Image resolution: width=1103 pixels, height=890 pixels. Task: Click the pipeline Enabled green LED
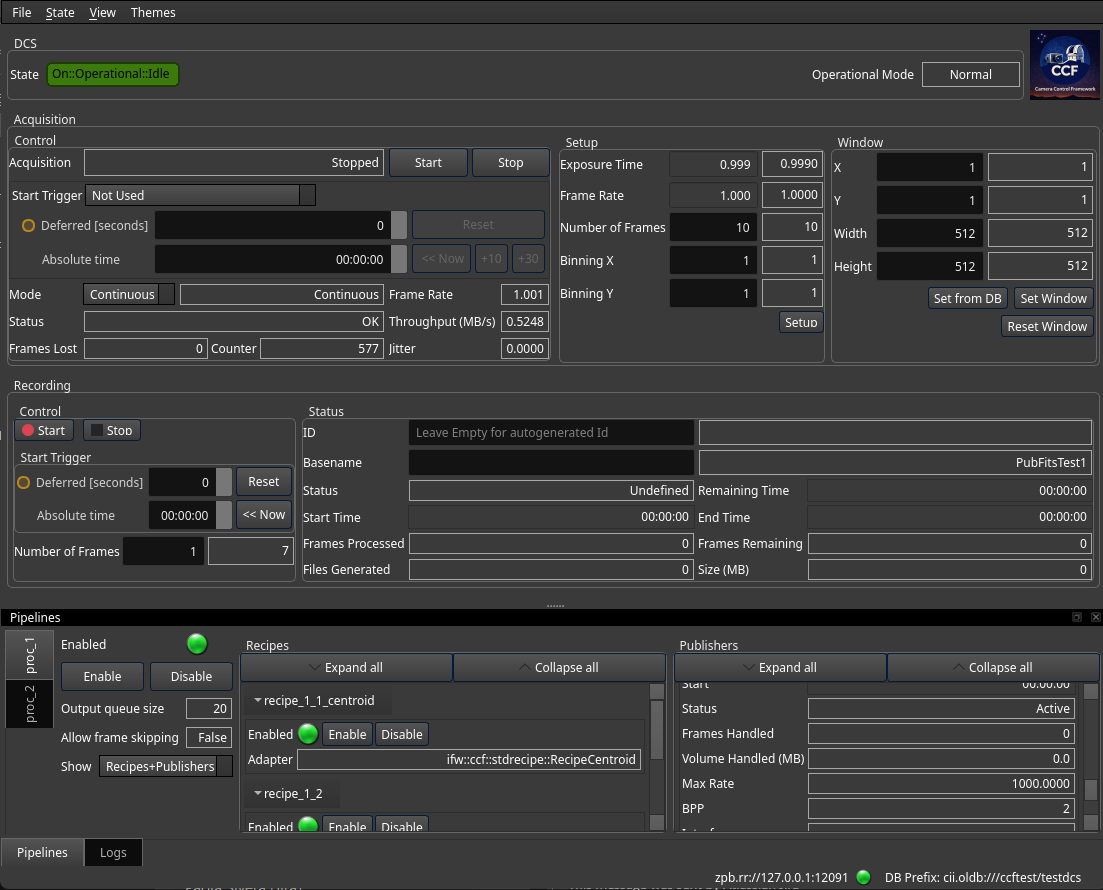coord(197,644)
